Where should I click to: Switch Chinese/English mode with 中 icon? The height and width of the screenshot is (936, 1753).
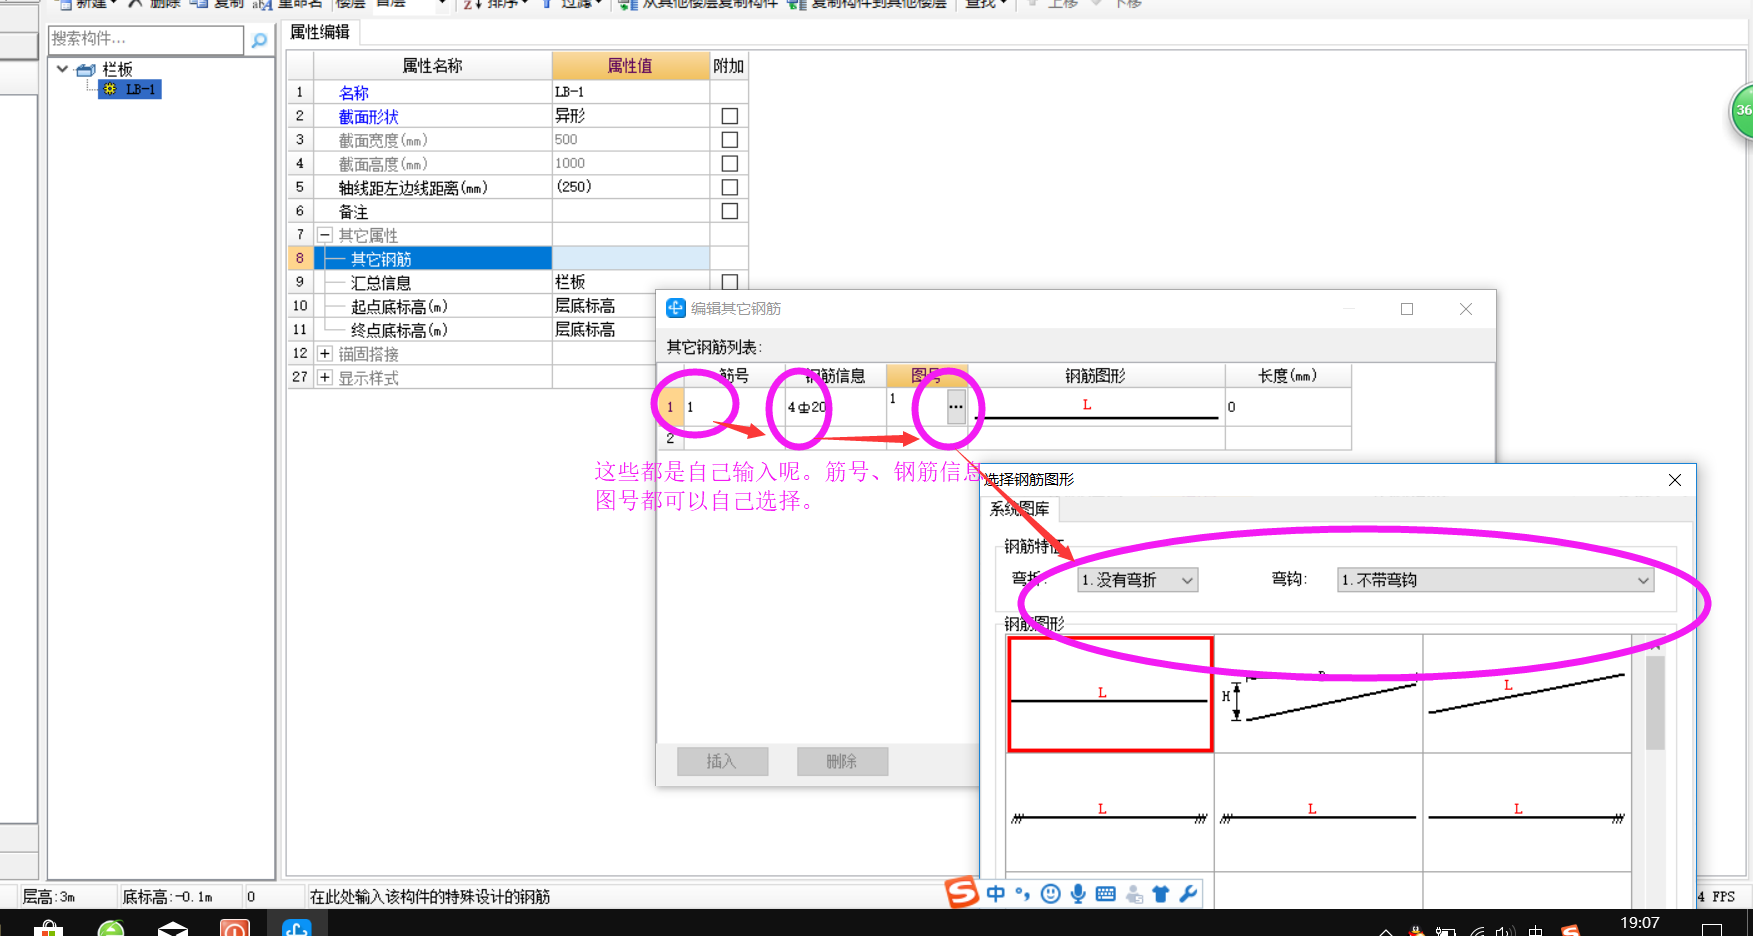(996, 893)
